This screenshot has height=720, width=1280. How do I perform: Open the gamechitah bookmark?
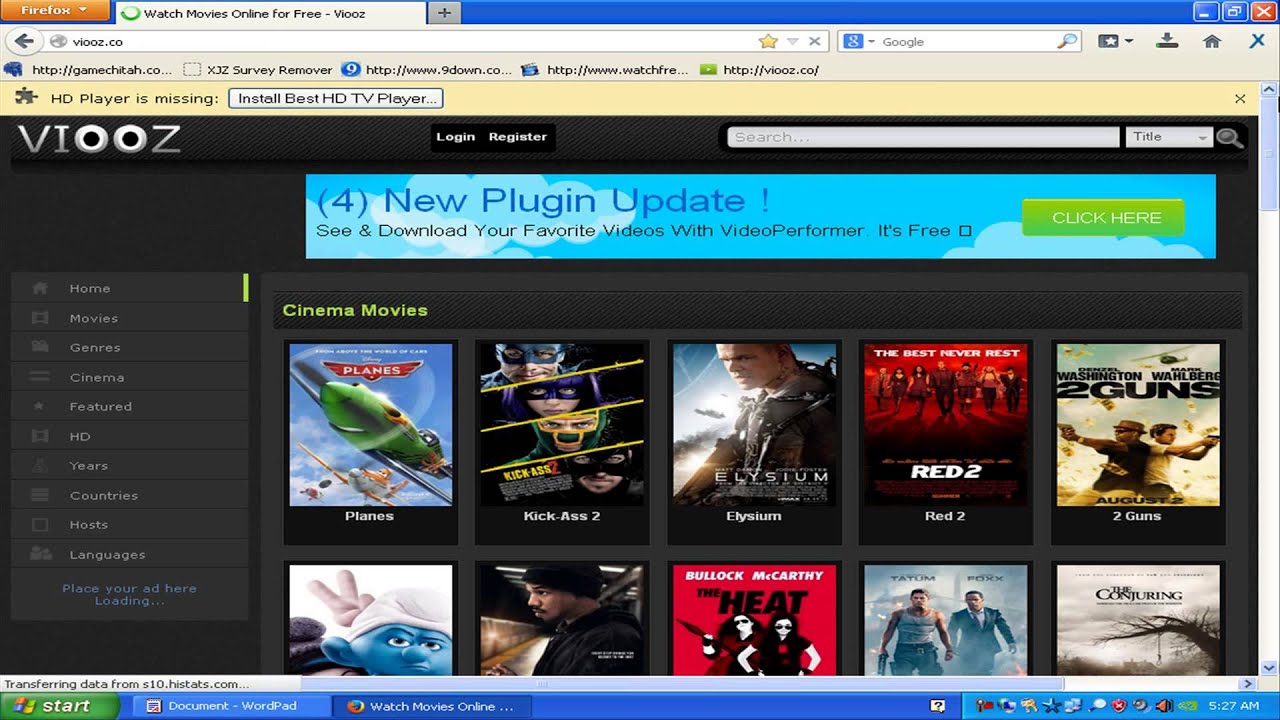point(89,70)
